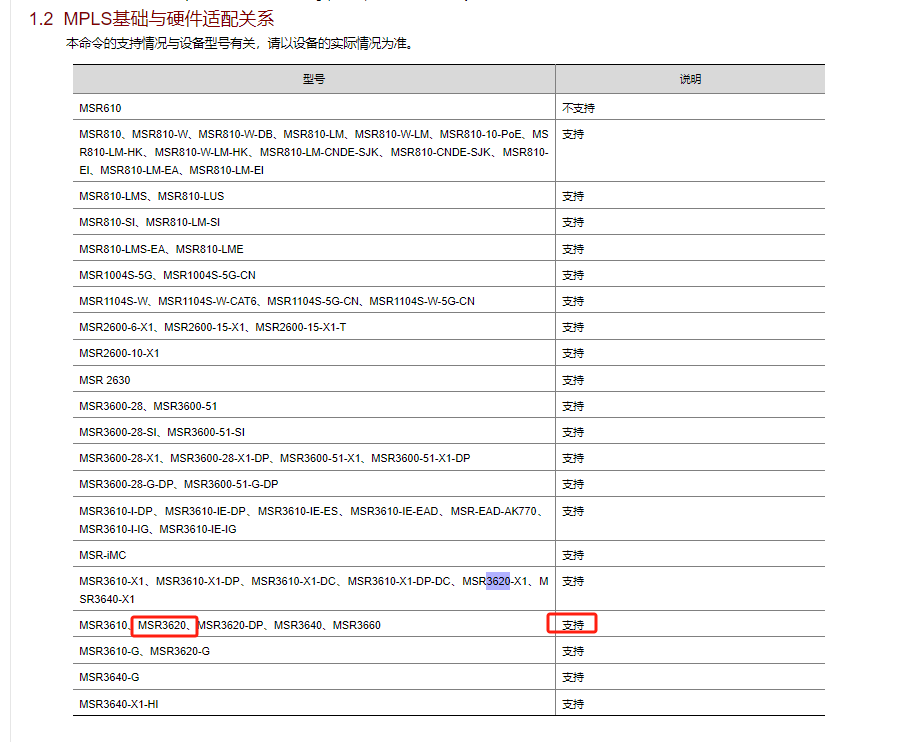Click the 'MSR810-SI、MSR810-LM-SI' cell

(x=314, y=222)
